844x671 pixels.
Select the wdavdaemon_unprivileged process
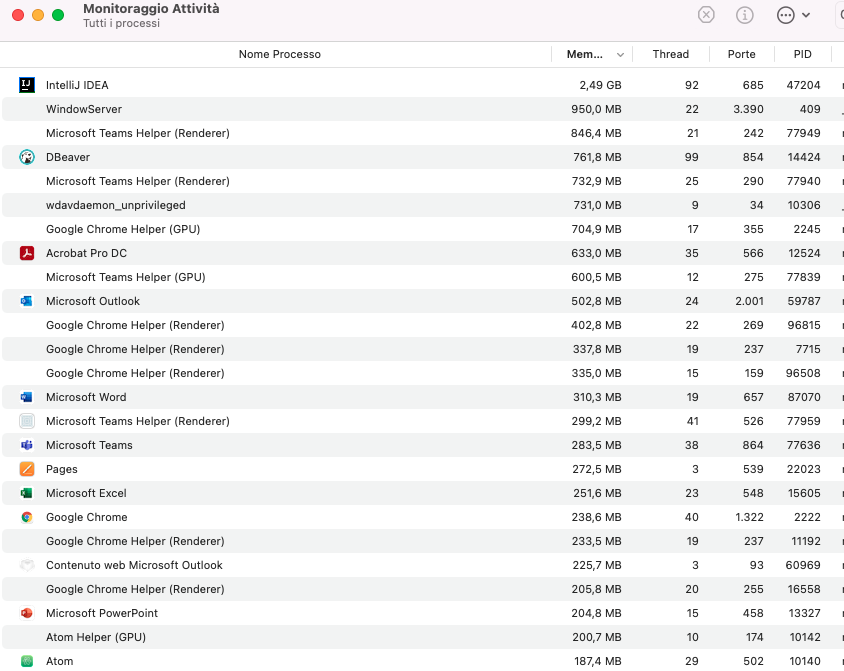tap(422, 205)
